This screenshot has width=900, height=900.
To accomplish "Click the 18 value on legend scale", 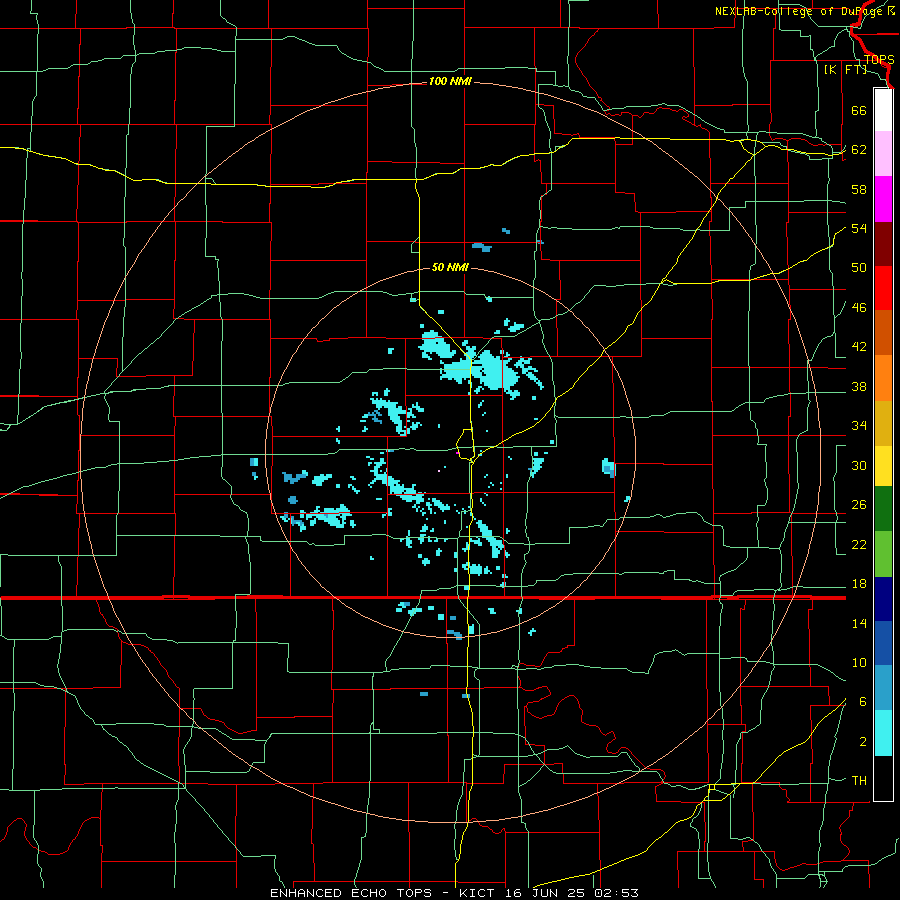I will tap(859, 584).
